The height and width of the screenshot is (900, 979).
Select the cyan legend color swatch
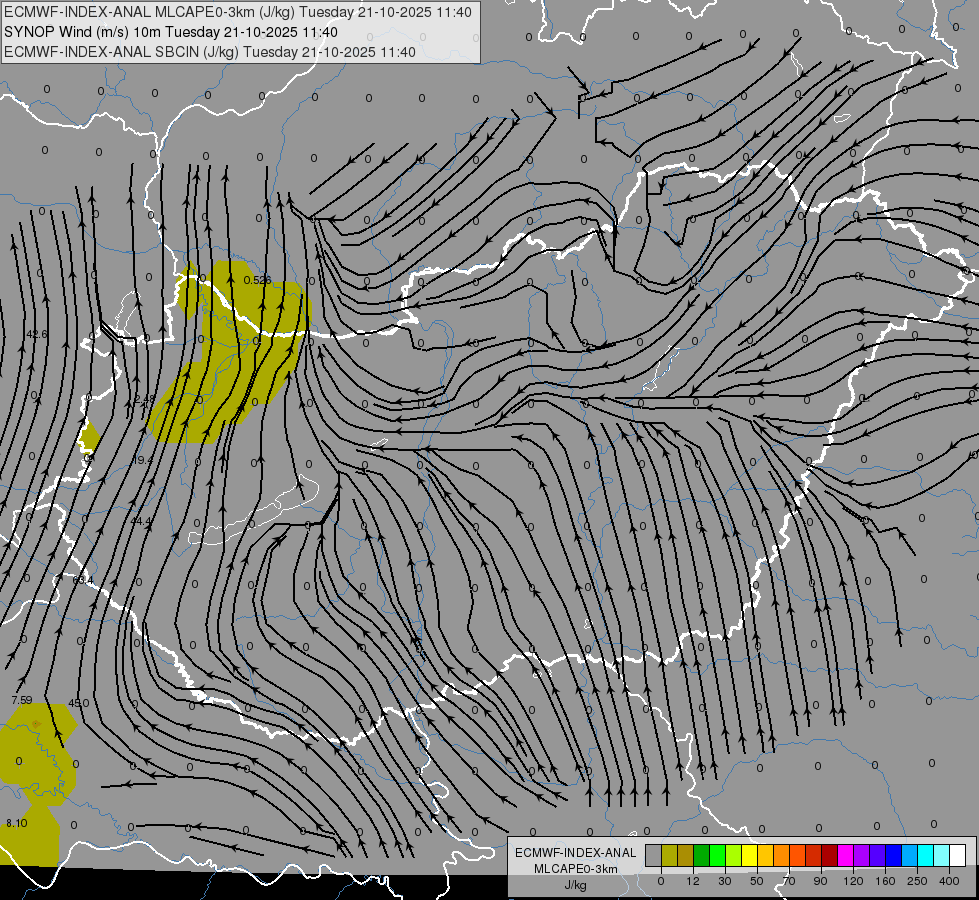pos(926,855)
